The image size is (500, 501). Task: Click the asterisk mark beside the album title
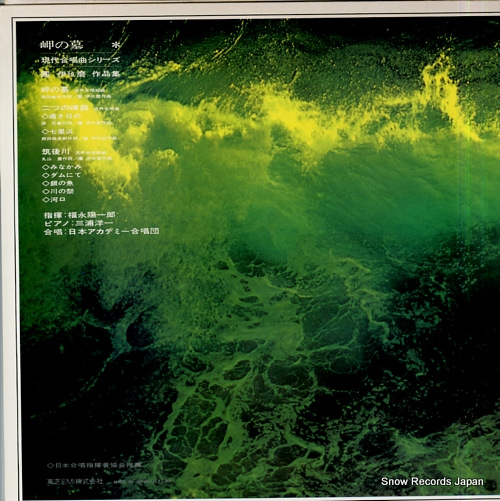pos(115,45)
